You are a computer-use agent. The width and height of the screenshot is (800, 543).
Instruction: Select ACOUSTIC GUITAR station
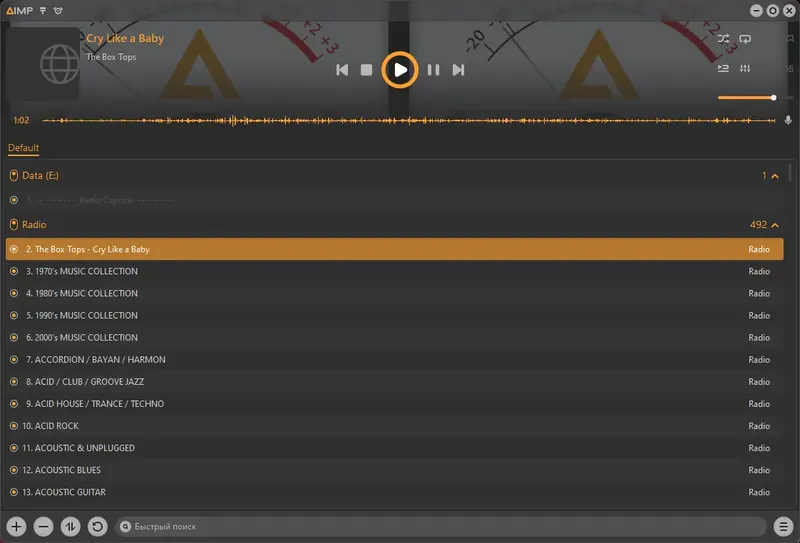pos(394,492)
